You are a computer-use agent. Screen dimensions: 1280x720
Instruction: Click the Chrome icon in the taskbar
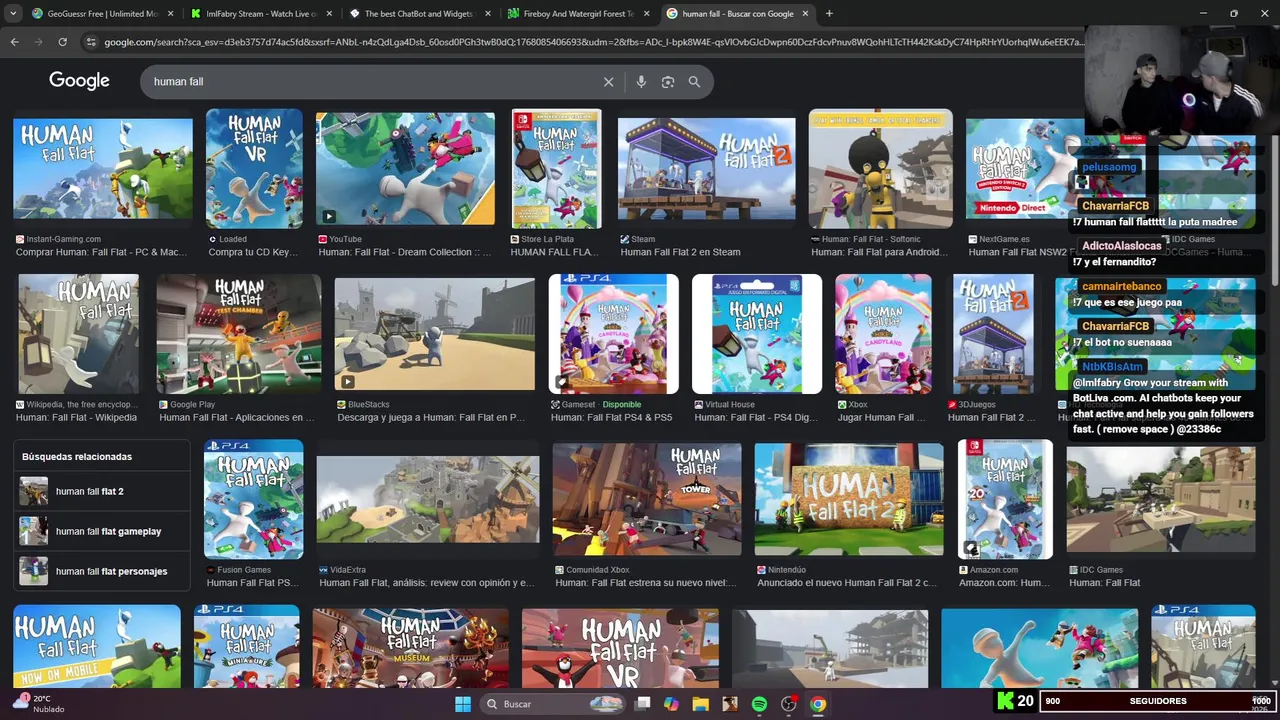[x=818, y=704]
